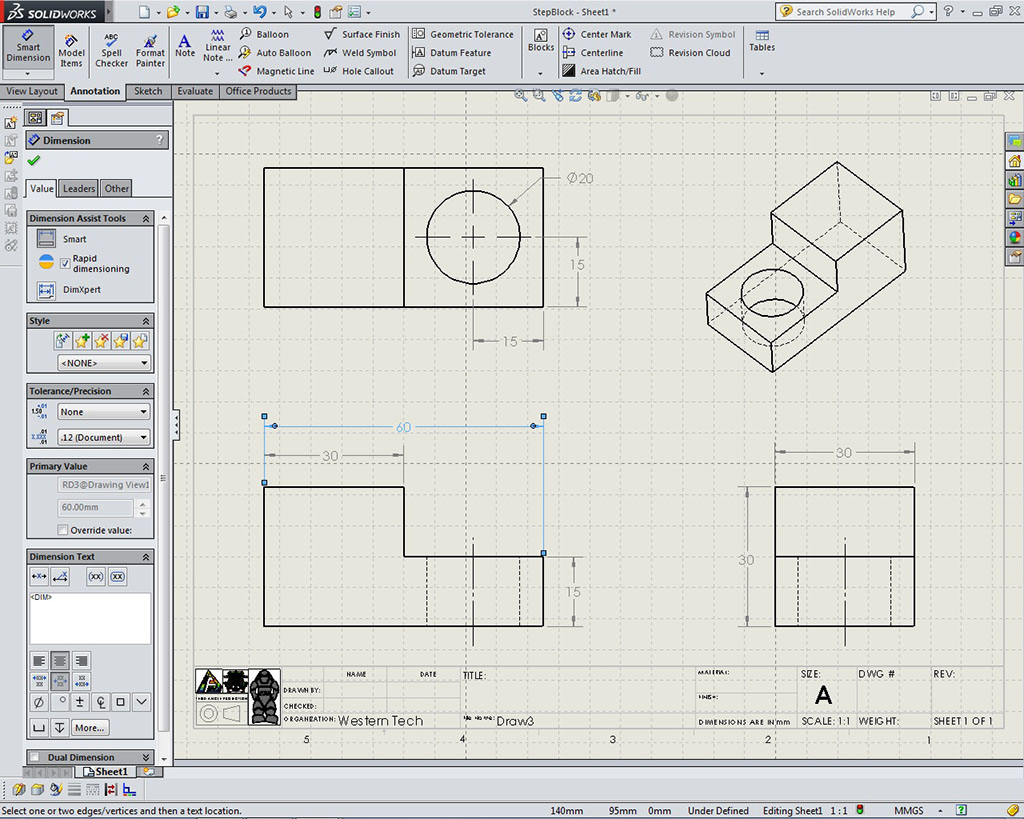Select the Smart Dimension tool
Image resolution: width=1024 pixels, height=819 pixels.
tap(28, 46)
